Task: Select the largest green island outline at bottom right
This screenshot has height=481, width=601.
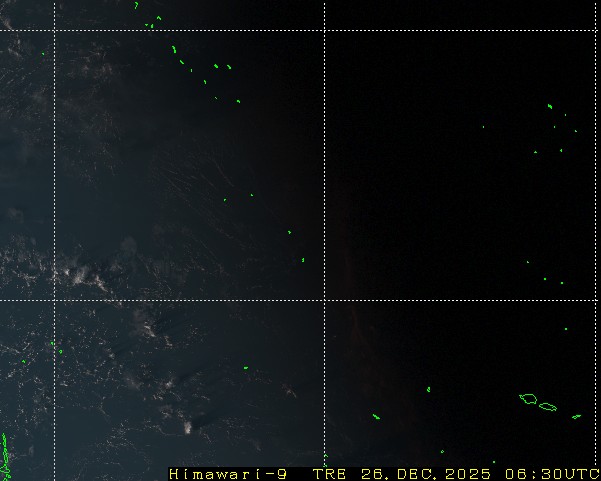Action: 528,399
